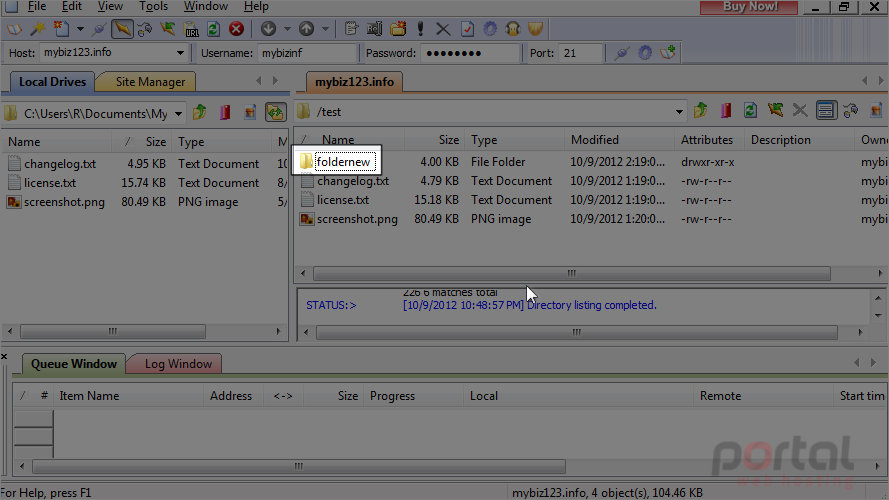Click the Download arrow button
Image resolution: width=889 pixels, height=500 pixels.
pyautogui.click(x=268, y=29)
